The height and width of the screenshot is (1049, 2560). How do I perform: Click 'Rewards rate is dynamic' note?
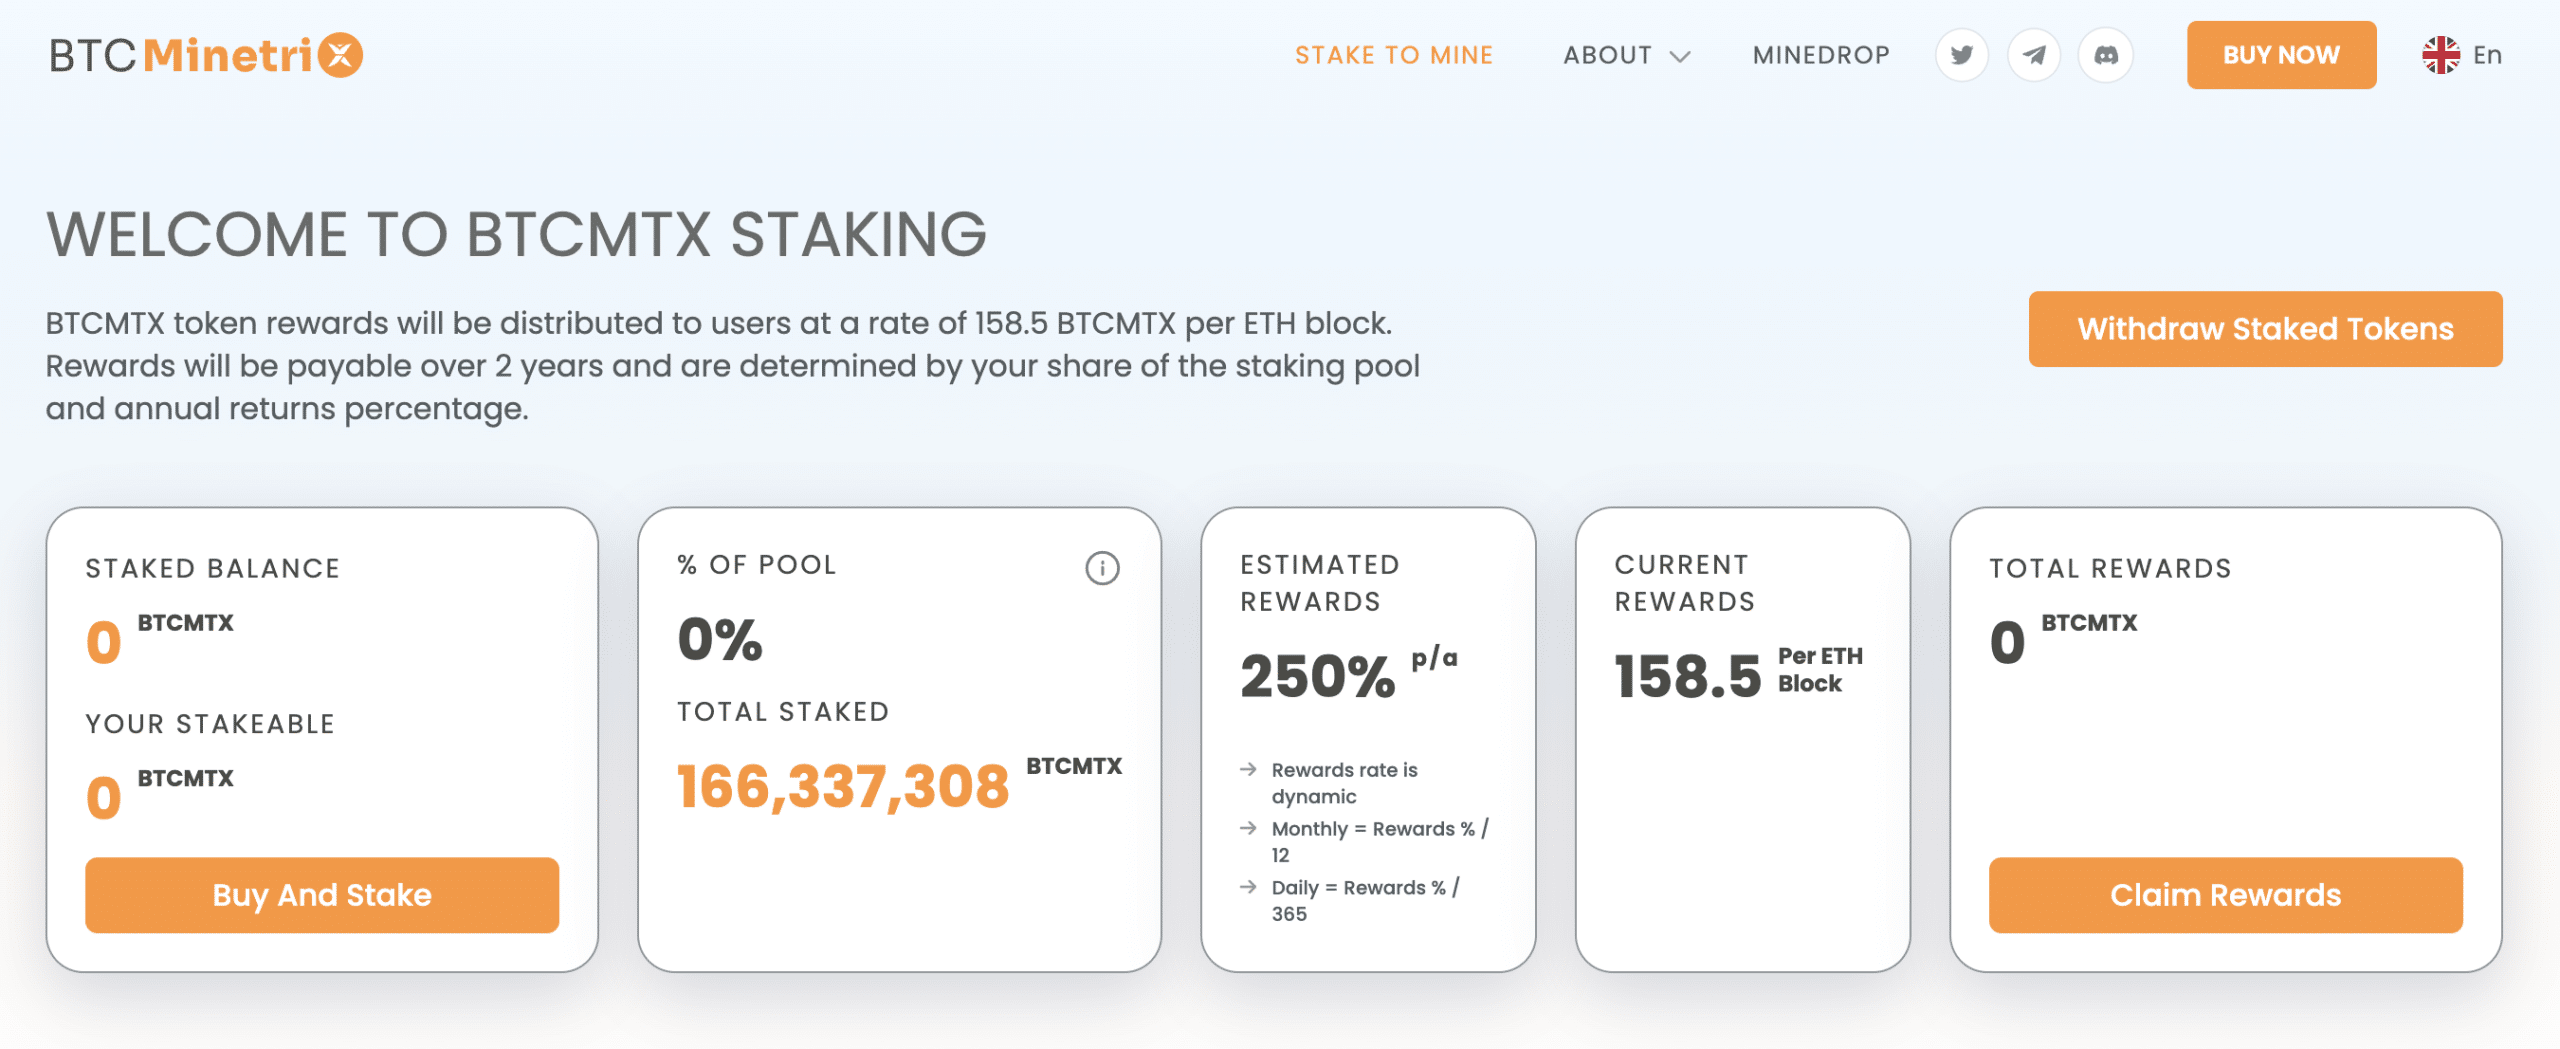1344,783
